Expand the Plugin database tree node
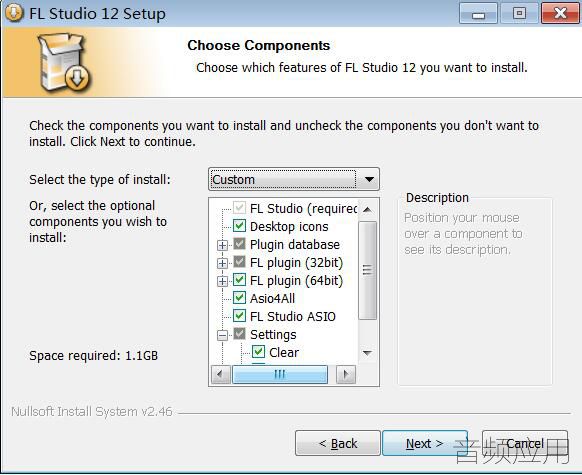The image size is (582, 475). pyautogui.click(x=222, y=245)
